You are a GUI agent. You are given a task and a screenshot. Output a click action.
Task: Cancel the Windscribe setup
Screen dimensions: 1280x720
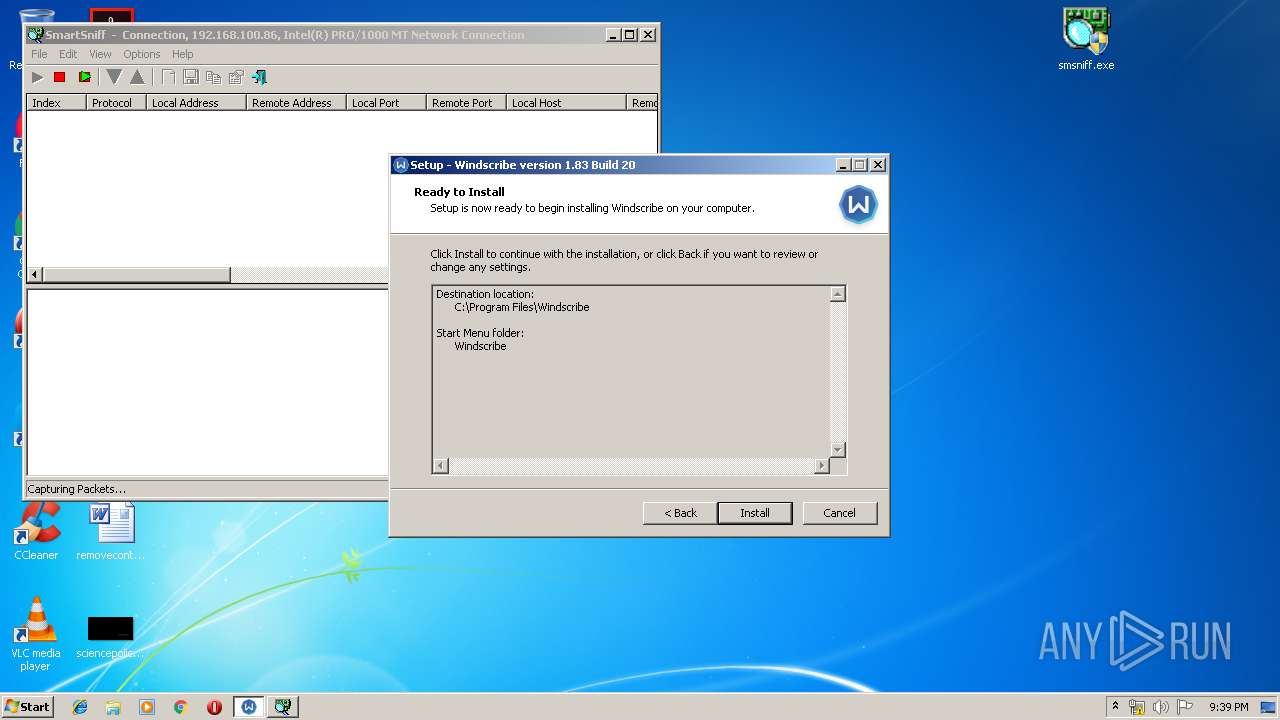tap(839, 513)
